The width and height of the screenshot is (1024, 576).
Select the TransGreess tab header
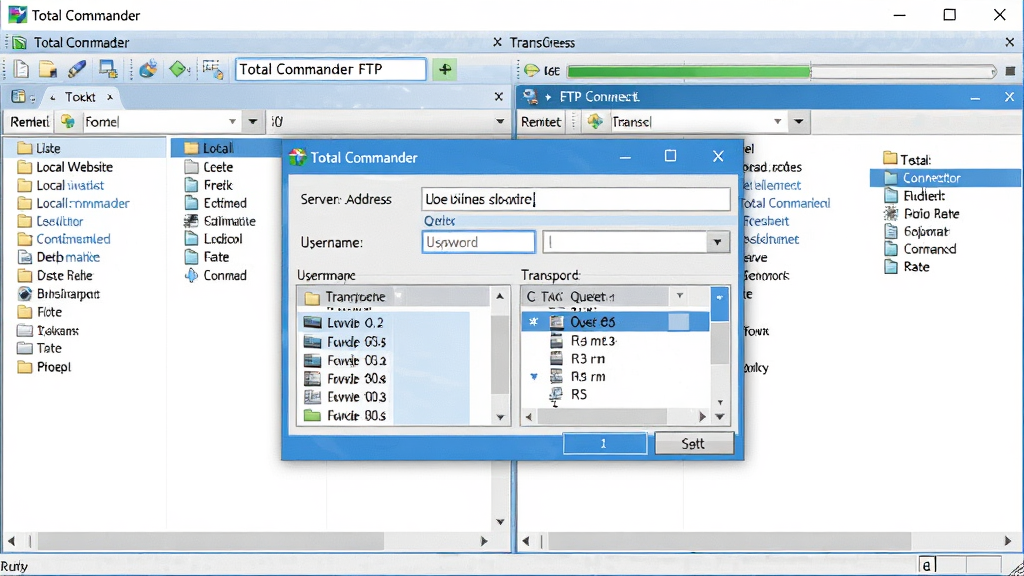tap(542, 42)
